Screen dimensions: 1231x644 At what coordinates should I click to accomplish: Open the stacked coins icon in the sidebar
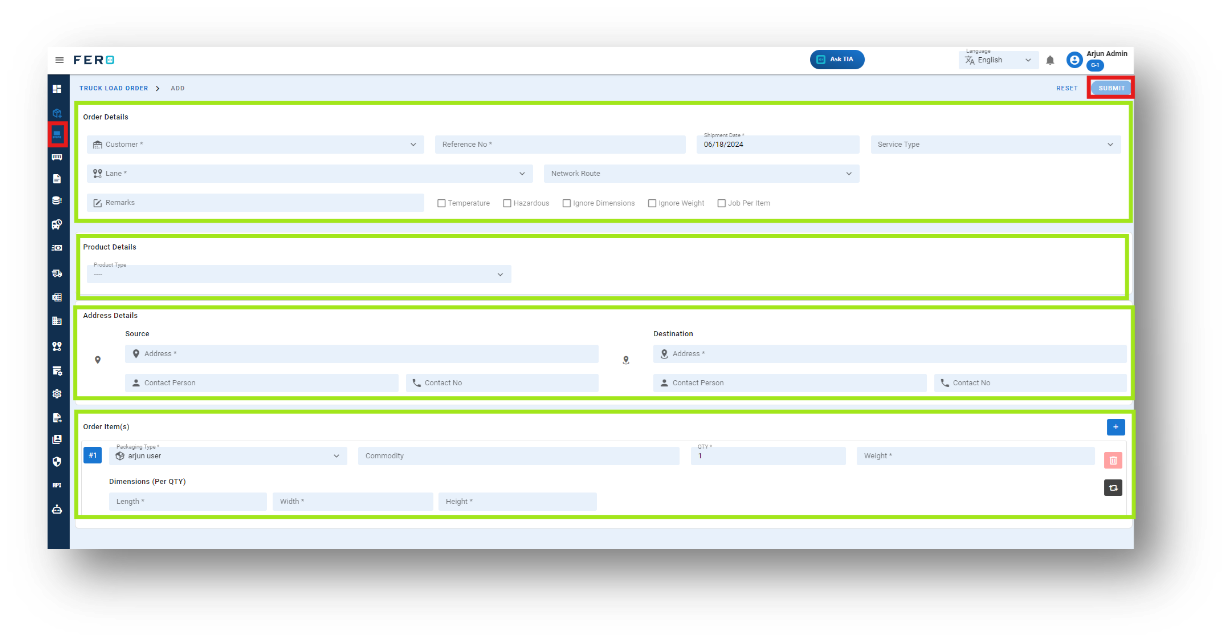(57, 201)
